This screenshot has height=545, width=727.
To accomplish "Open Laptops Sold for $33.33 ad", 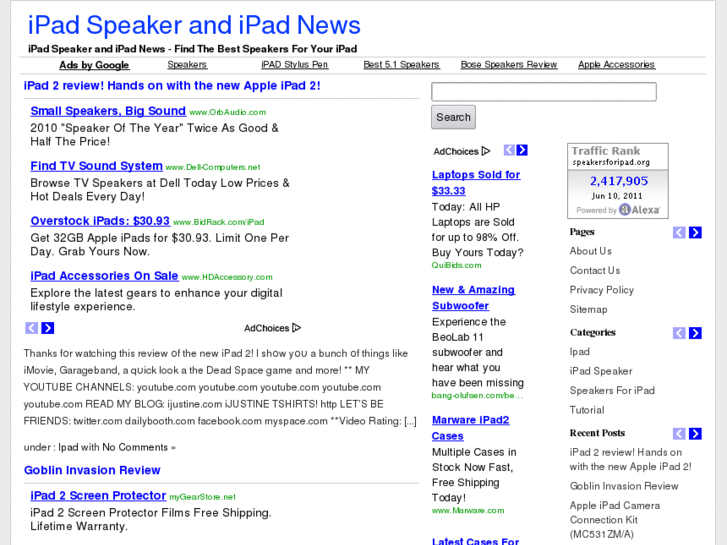I will tap(476, 183).
